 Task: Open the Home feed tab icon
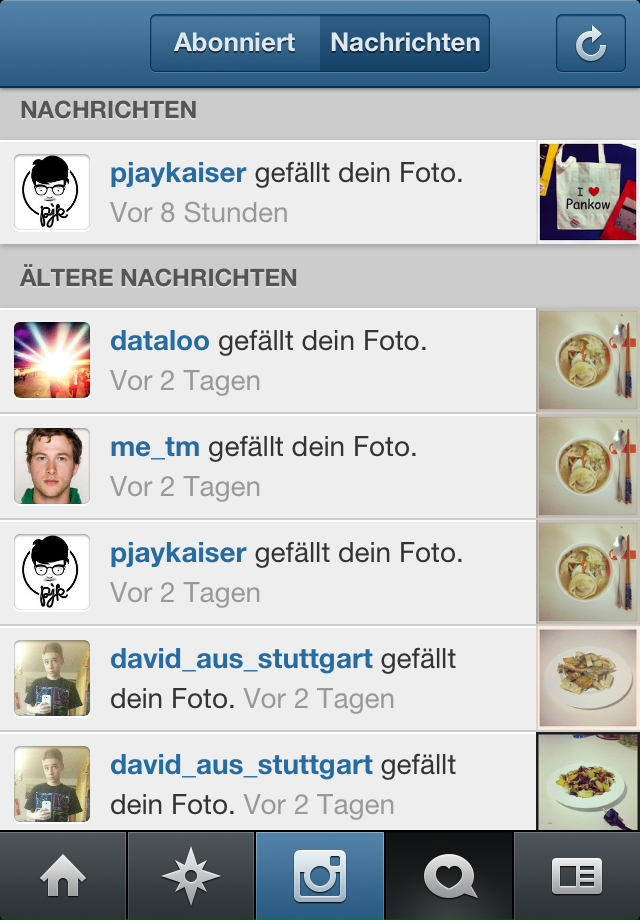63,876
